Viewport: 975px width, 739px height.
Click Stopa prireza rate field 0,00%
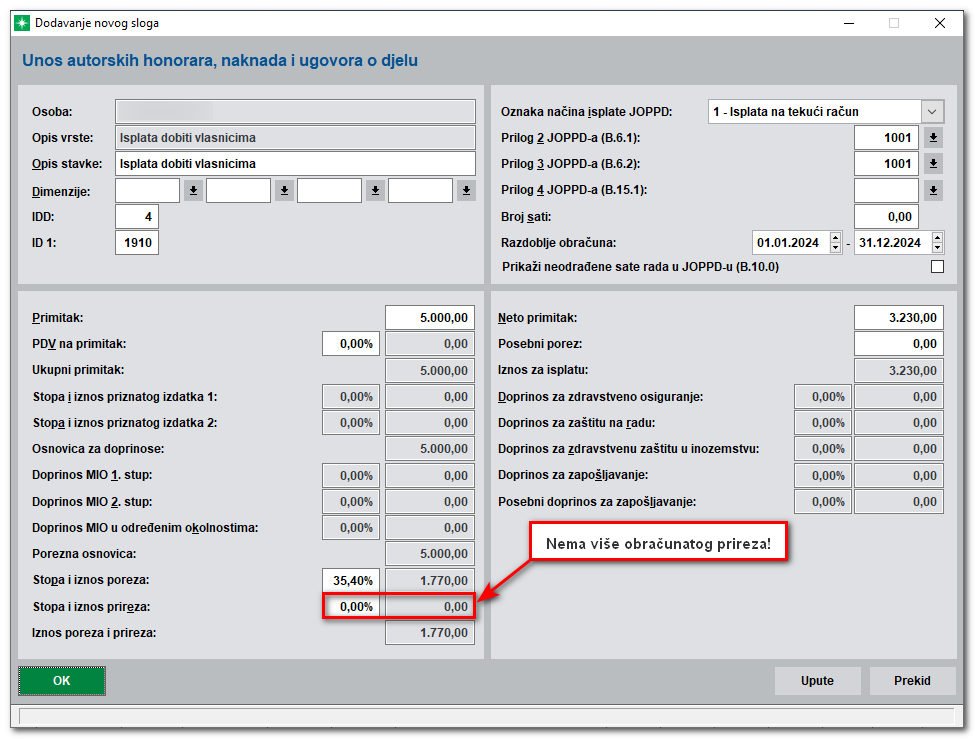tap(352, 607)
